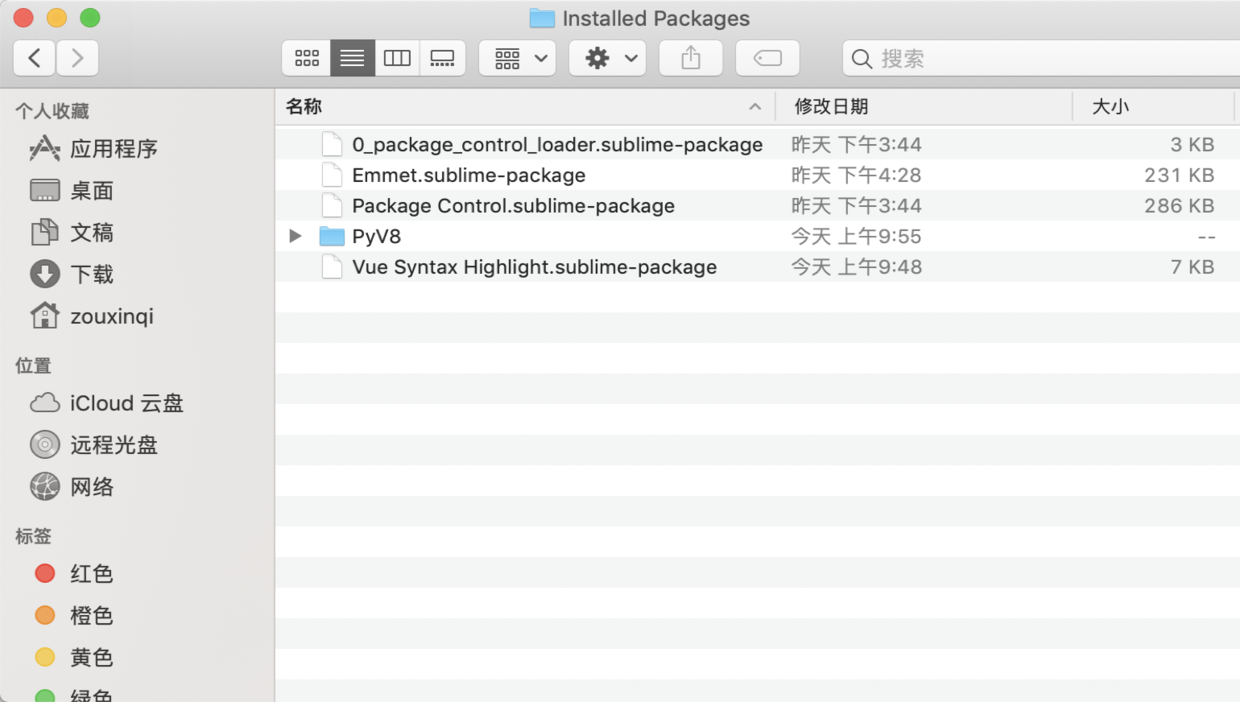Click the 远程光盘 disc icon
The image size is (1240, 702).
pos(45,445)
